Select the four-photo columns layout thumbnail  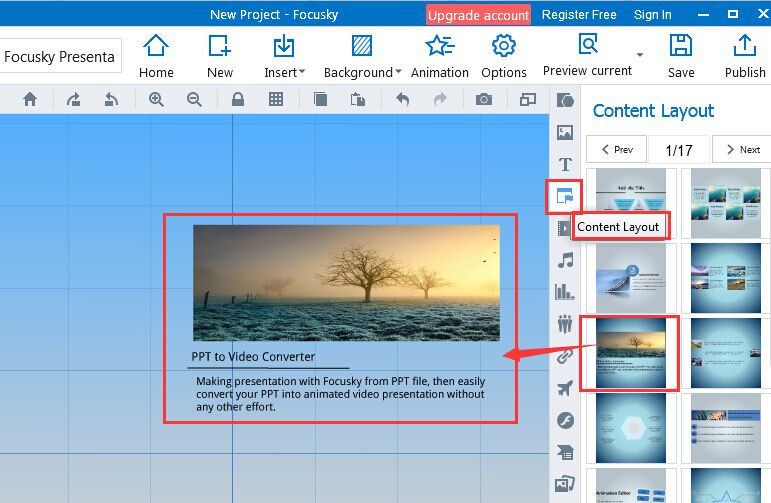[726, 278]
